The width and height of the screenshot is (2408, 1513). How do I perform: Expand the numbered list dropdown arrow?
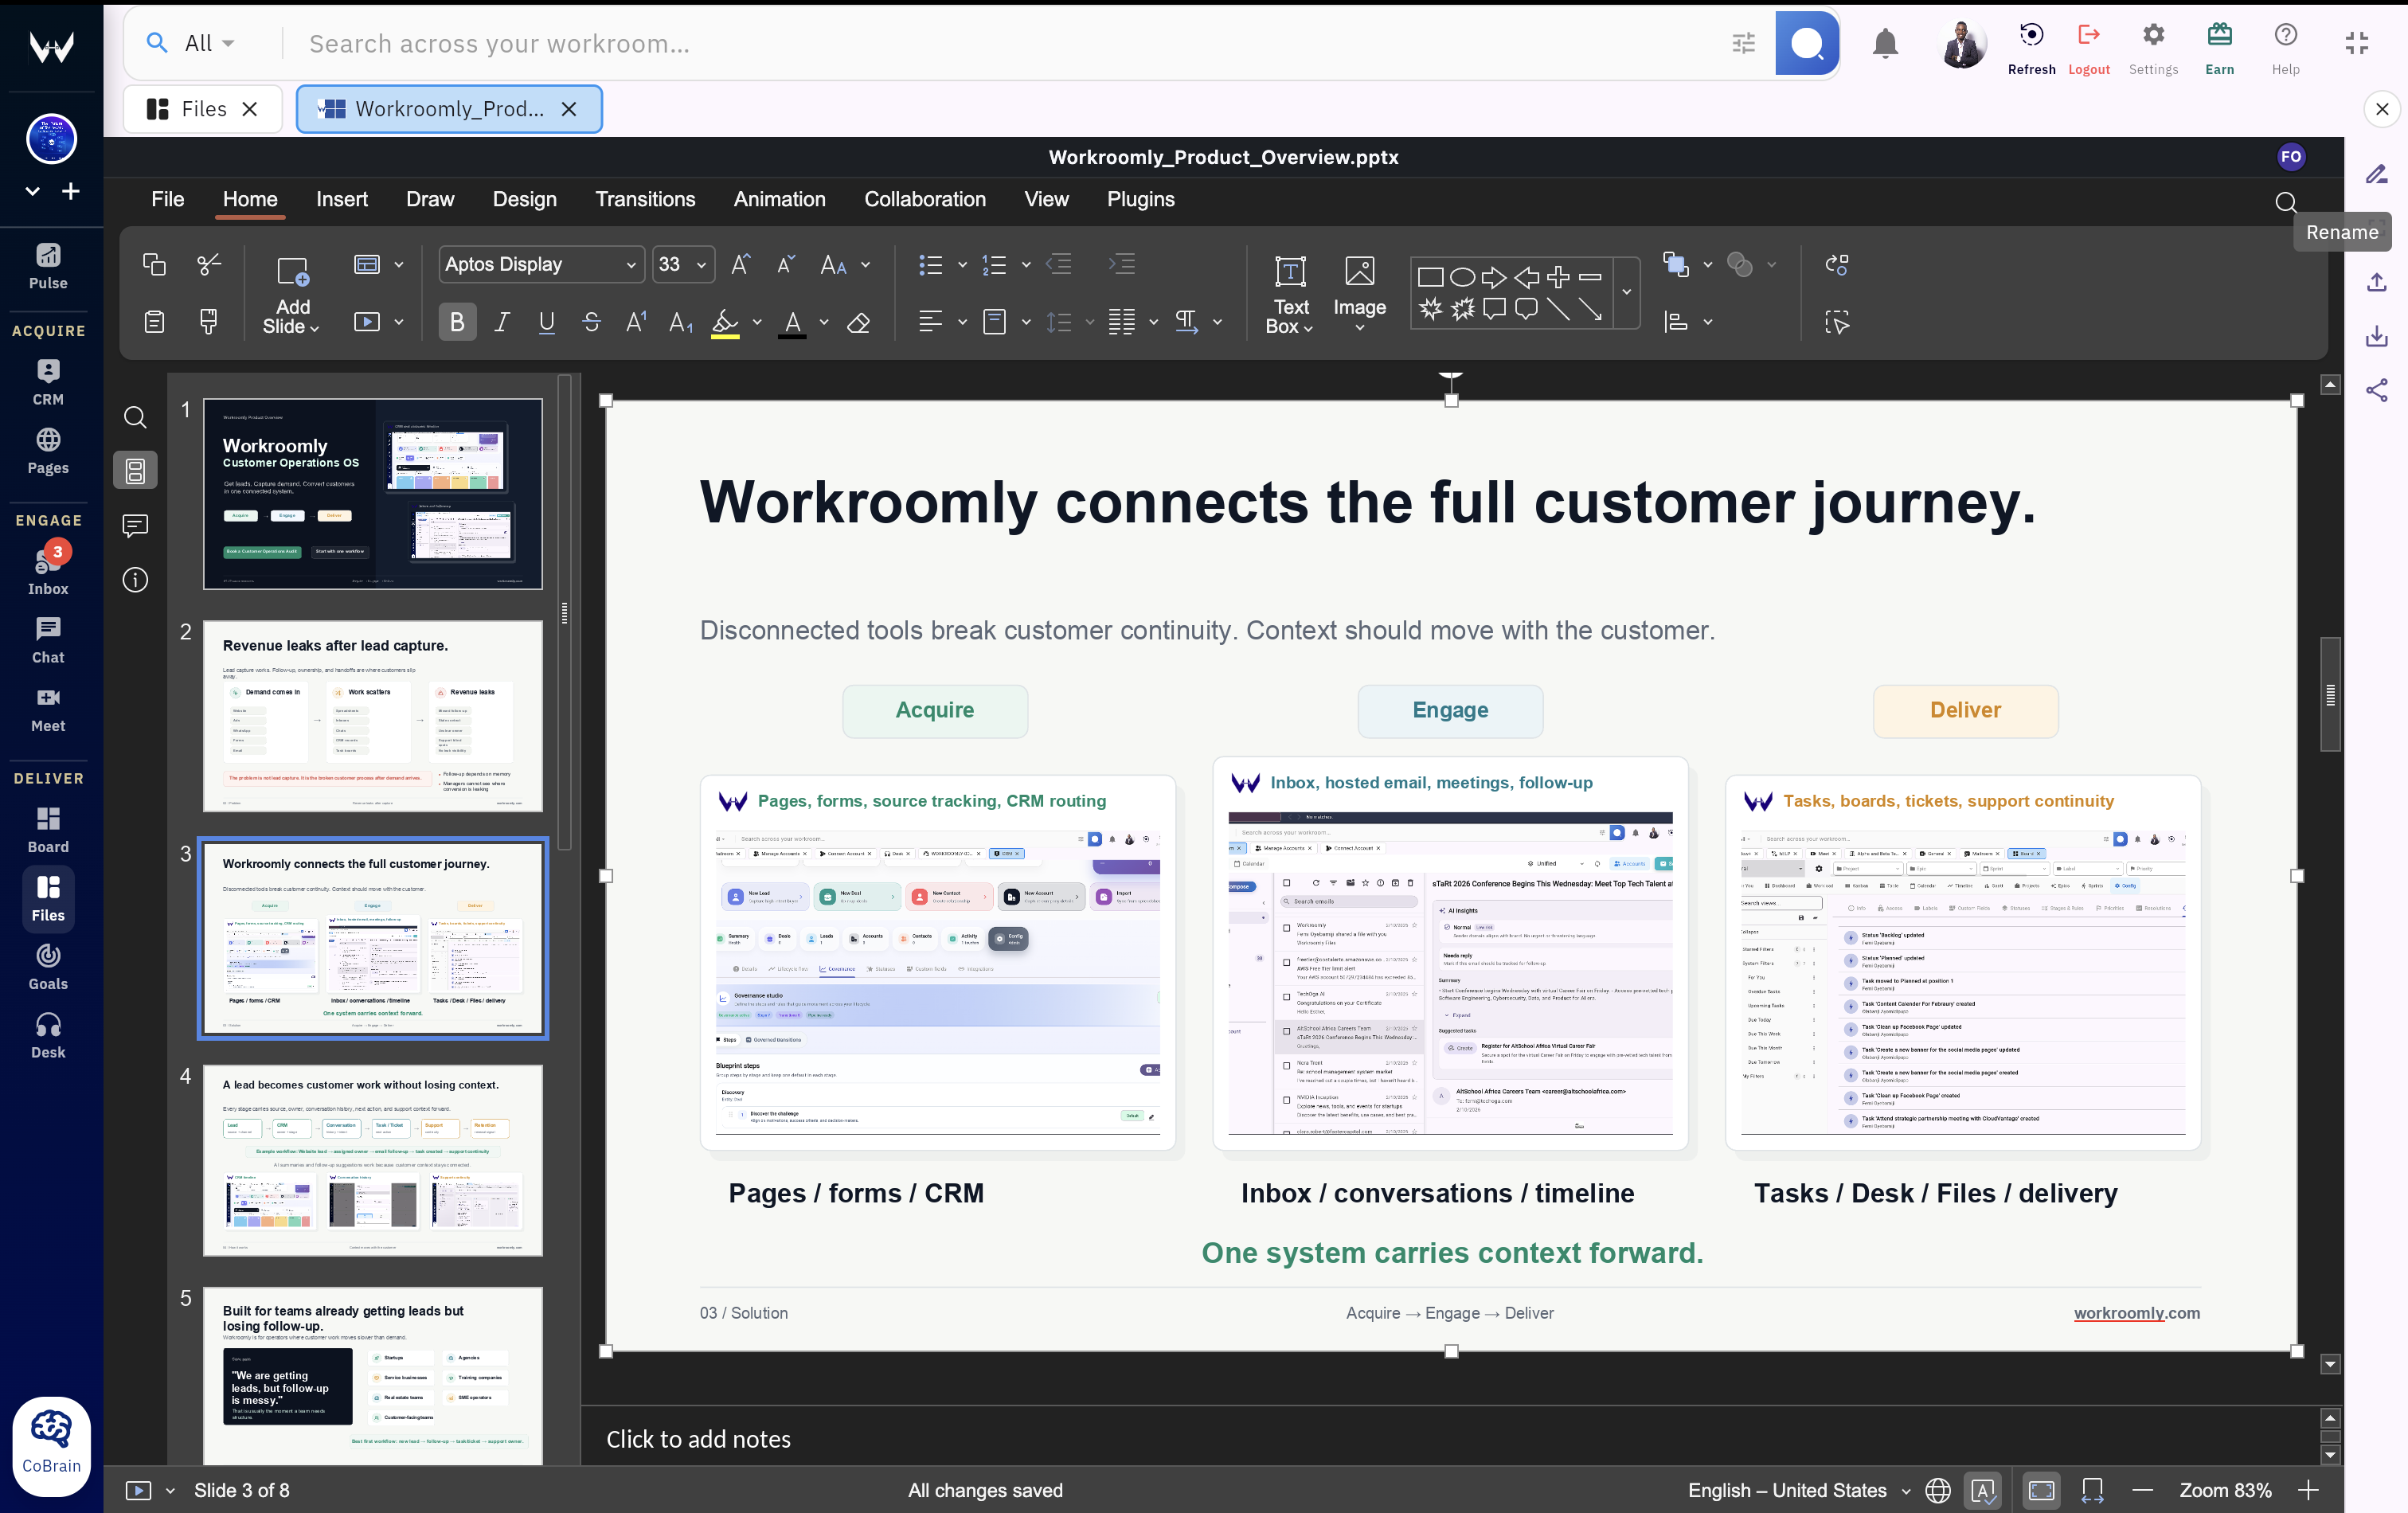click(x=1026, y=264)
